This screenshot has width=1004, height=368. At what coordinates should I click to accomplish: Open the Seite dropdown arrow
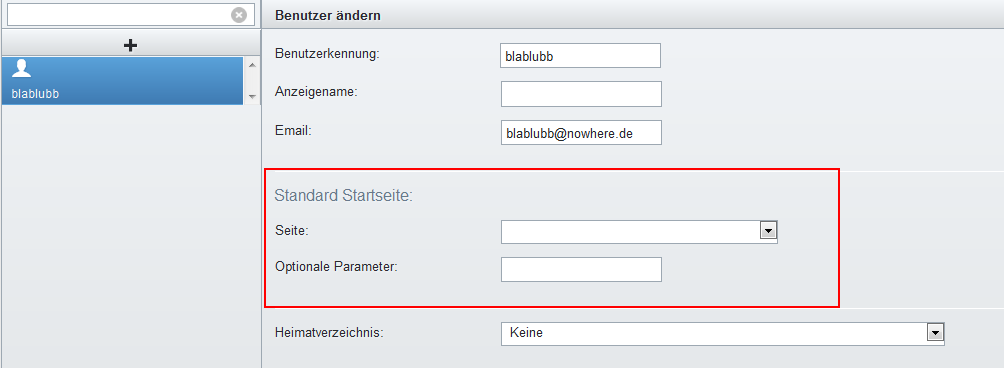(768, 230)
